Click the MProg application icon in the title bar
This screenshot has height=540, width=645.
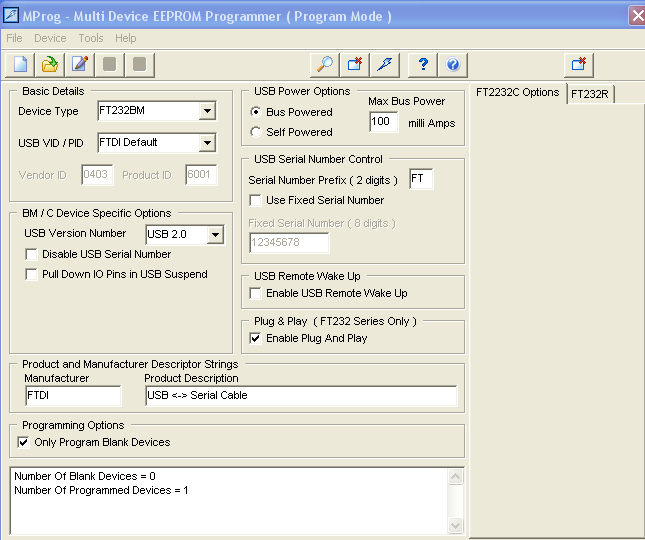[x=11, y=16]
